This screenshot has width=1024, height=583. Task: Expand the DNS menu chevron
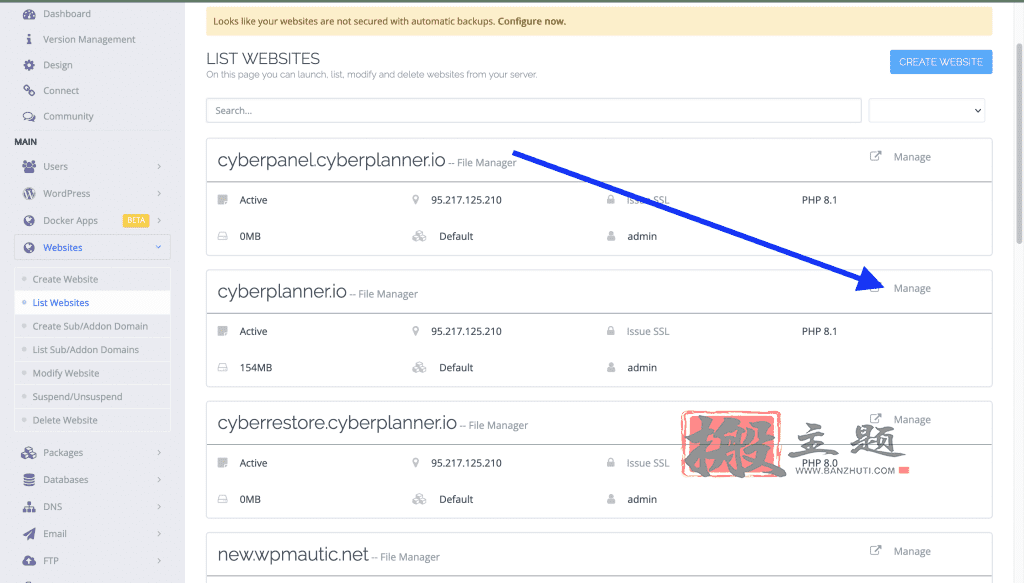[159, 507]
